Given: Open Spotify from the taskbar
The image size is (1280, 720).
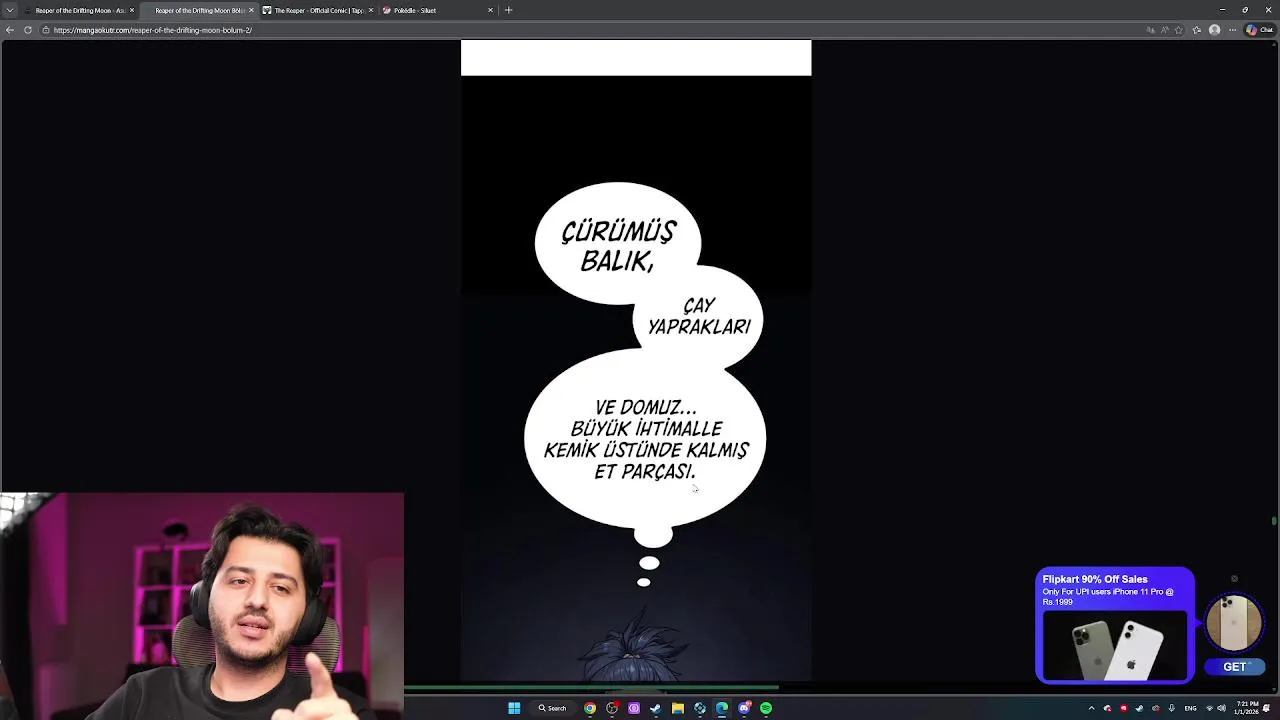Looking at the screenshot, I should (766, 708).
